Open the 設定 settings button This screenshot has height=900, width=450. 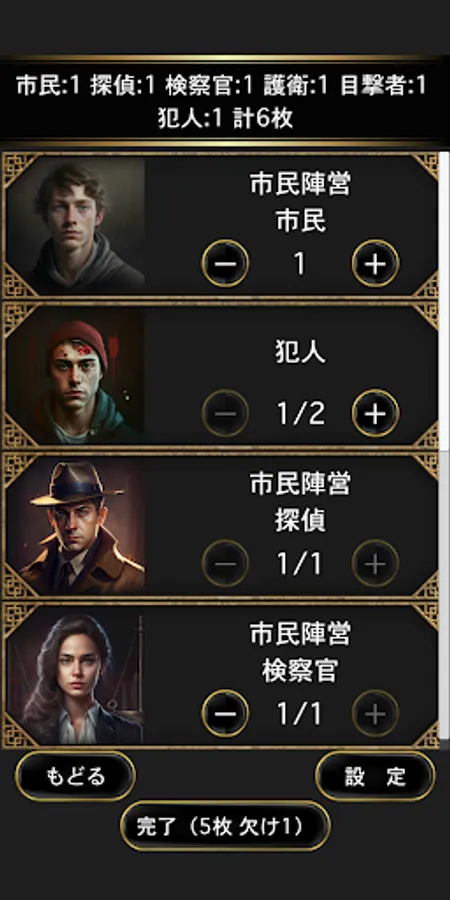pos(375,777)
